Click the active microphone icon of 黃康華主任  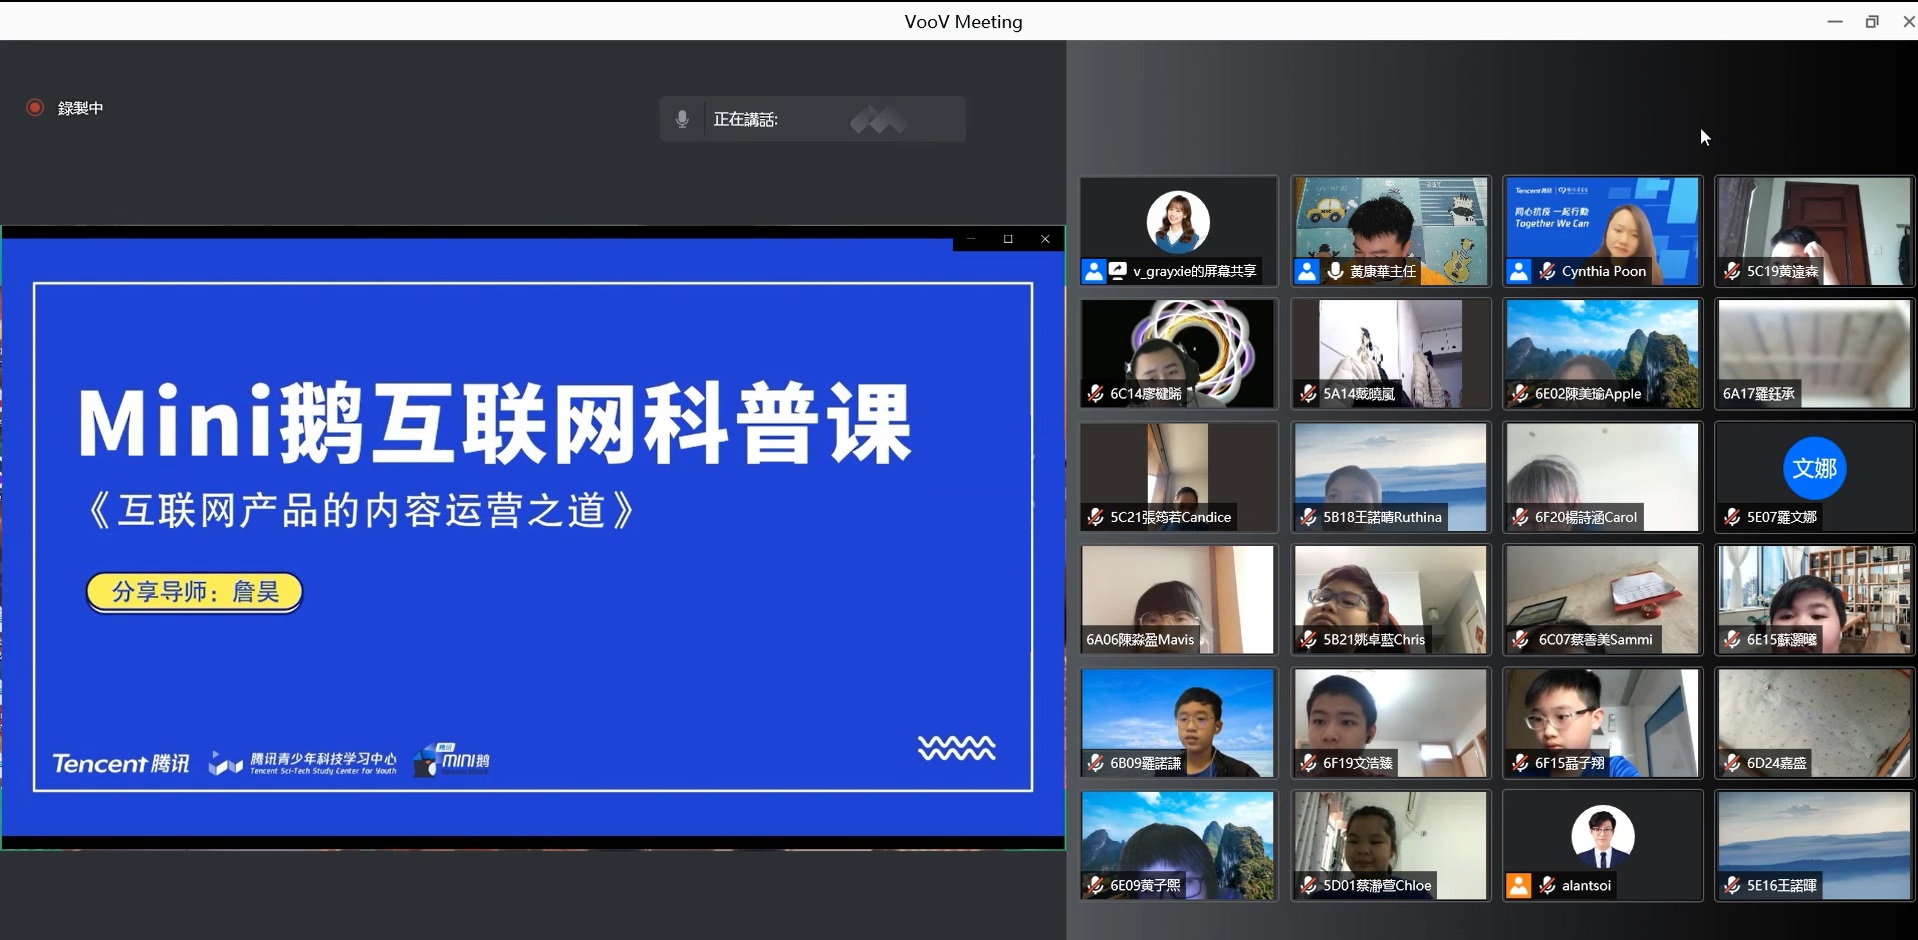point(1335,271)
